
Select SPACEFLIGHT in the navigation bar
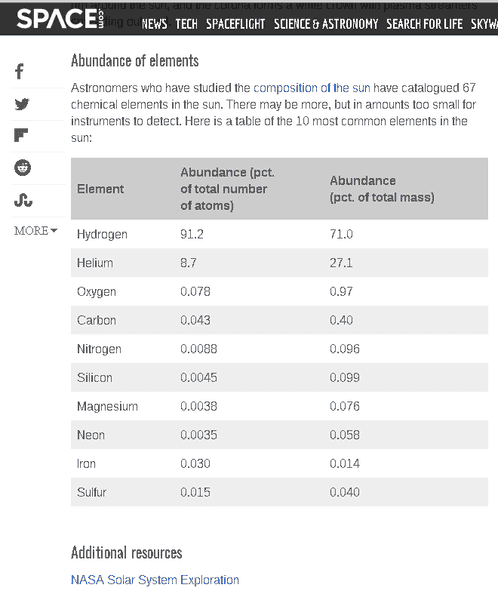click(x=235, y=24)
